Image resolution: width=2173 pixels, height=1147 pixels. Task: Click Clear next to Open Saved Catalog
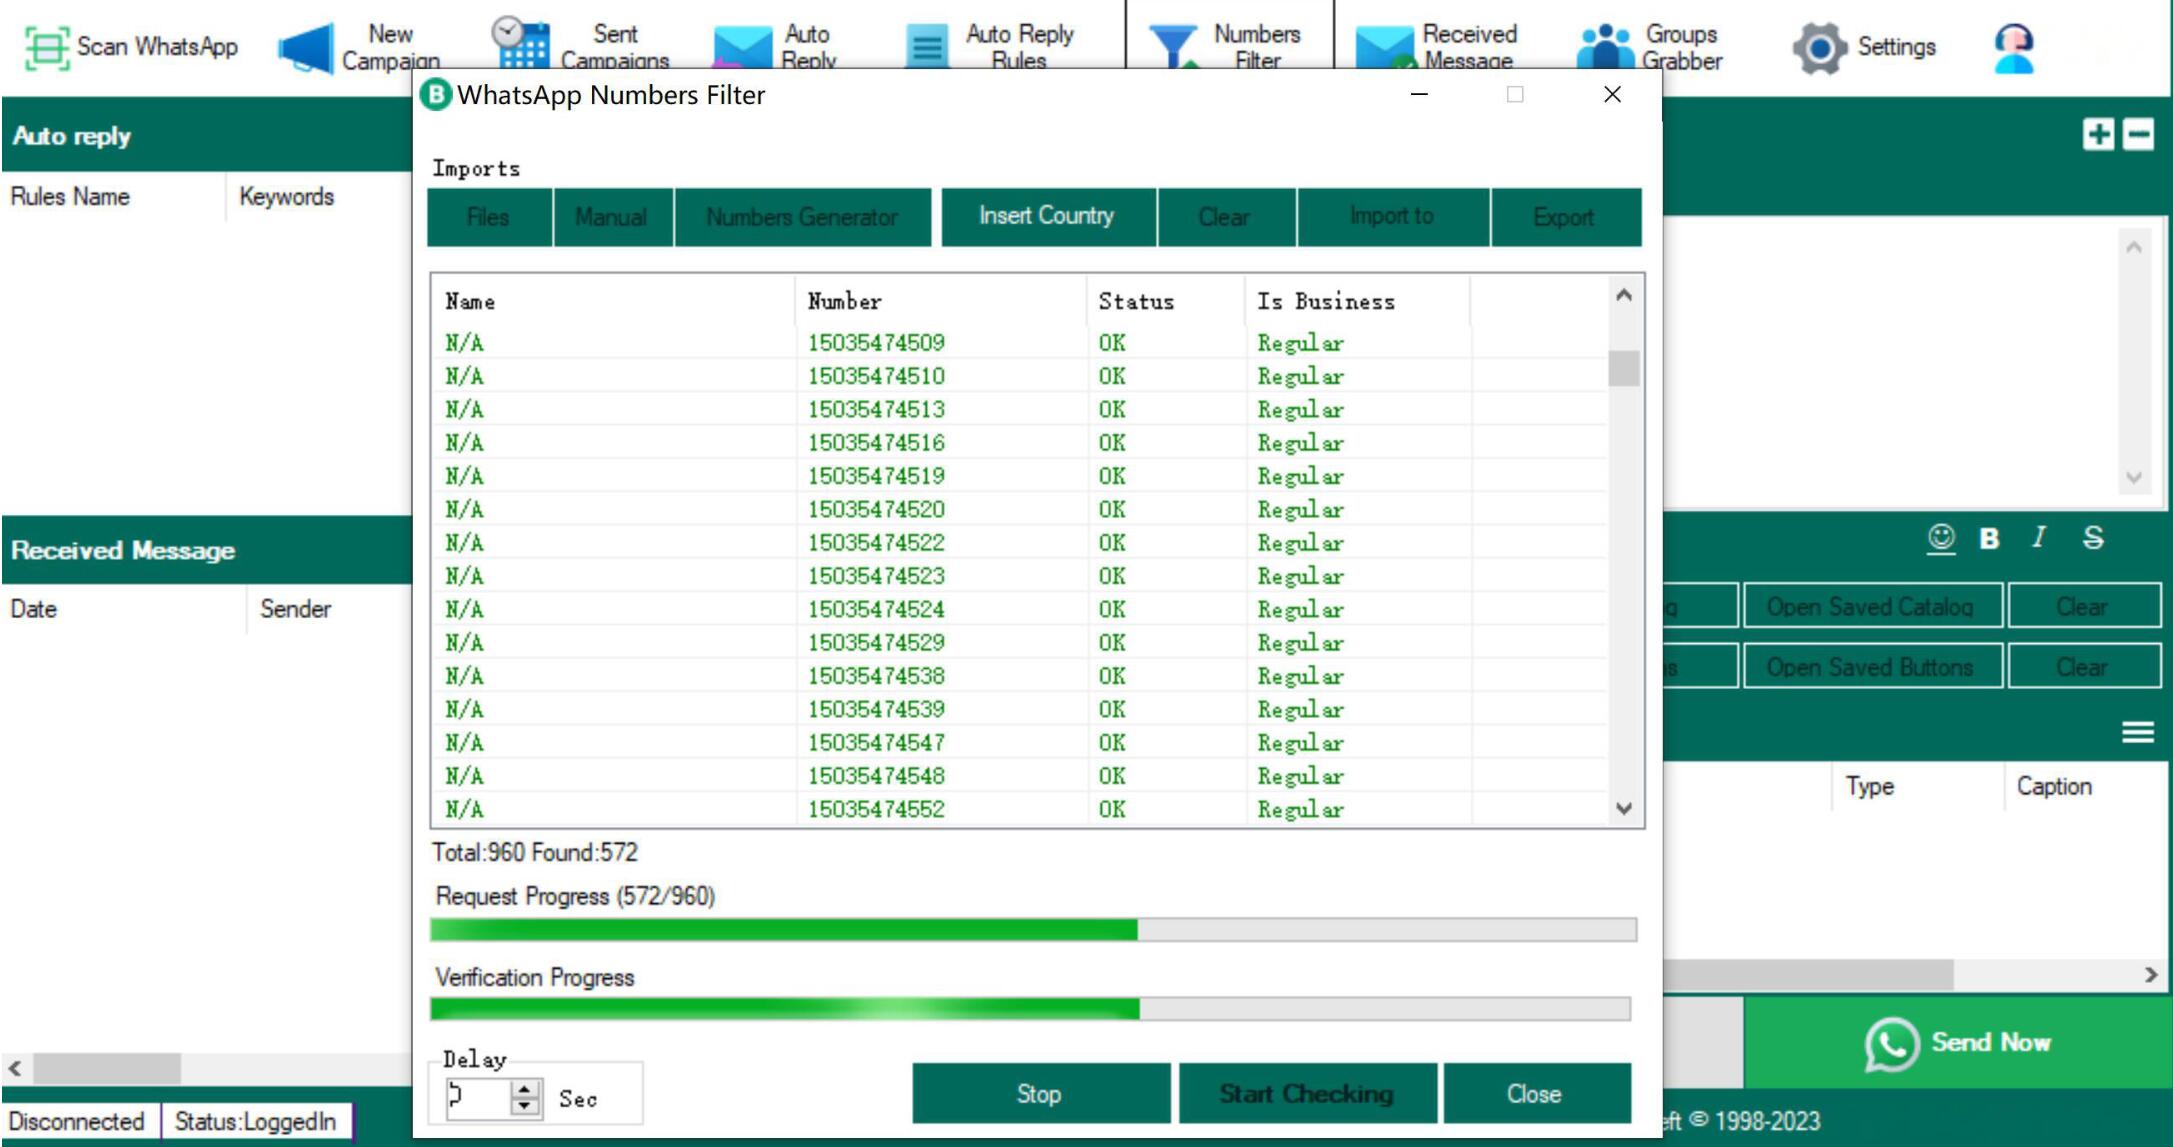point(2083,607)
